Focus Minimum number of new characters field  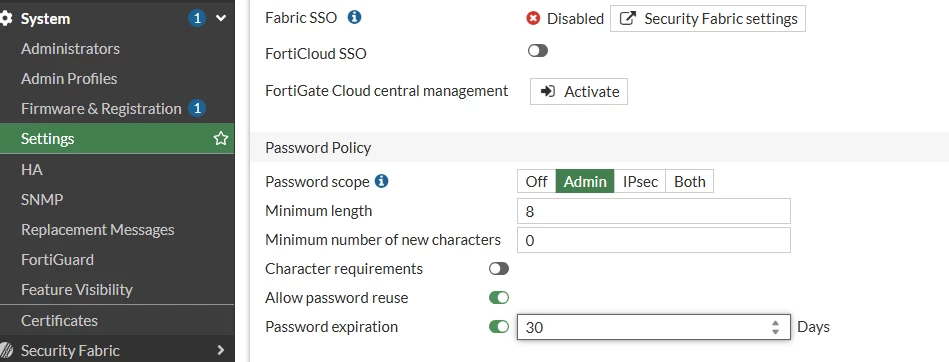coord(654,240)
